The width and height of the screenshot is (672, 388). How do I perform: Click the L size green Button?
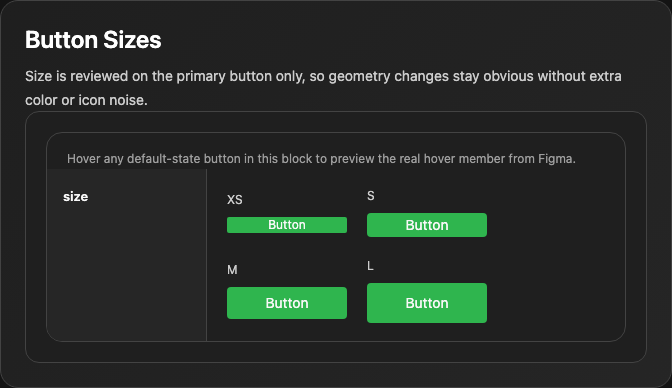tap(427, 303)
